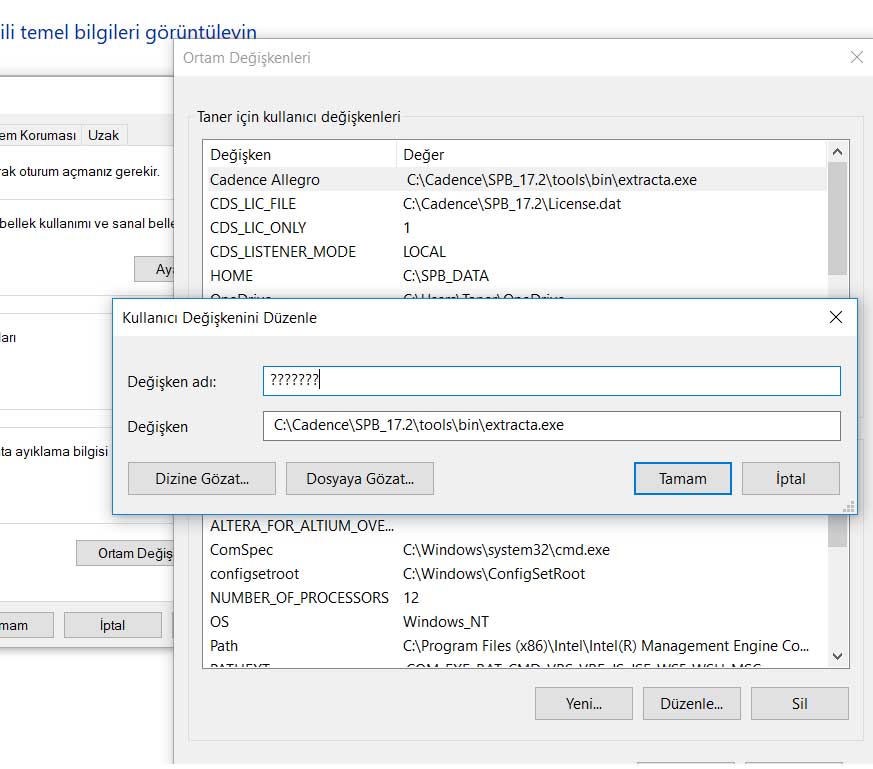Screen dimensions: 873x769
Task: Switch to the Uzak tab
Action: 103,135
